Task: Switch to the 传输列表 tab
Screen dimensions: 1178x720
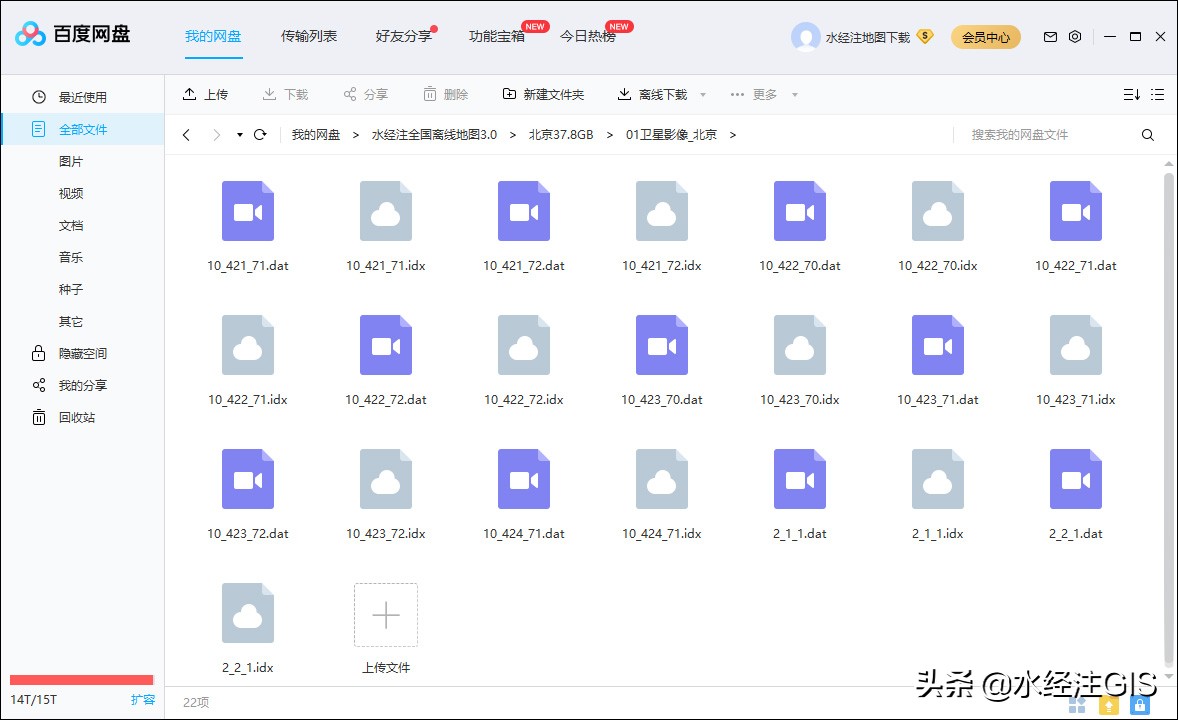Action: point(308,33)
